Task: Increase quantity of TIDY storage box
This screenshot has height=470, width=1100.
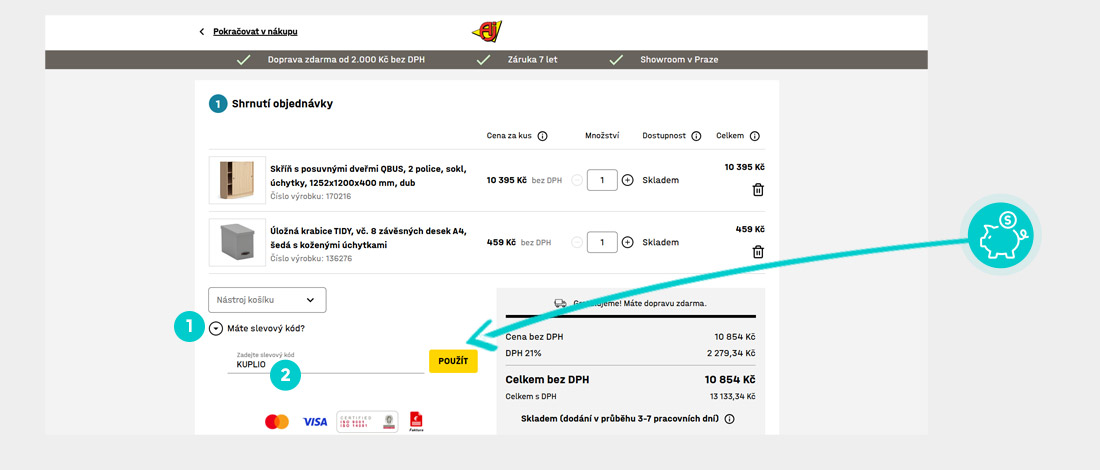Action: point(628,242)
